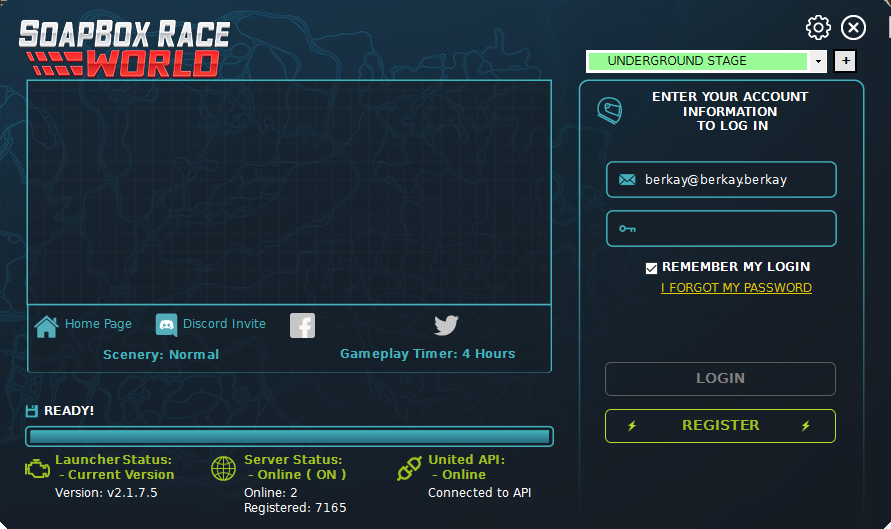Screen dimensions: 891x529
Task: Click the Launcher Status: heading
Action: point(114,460)
